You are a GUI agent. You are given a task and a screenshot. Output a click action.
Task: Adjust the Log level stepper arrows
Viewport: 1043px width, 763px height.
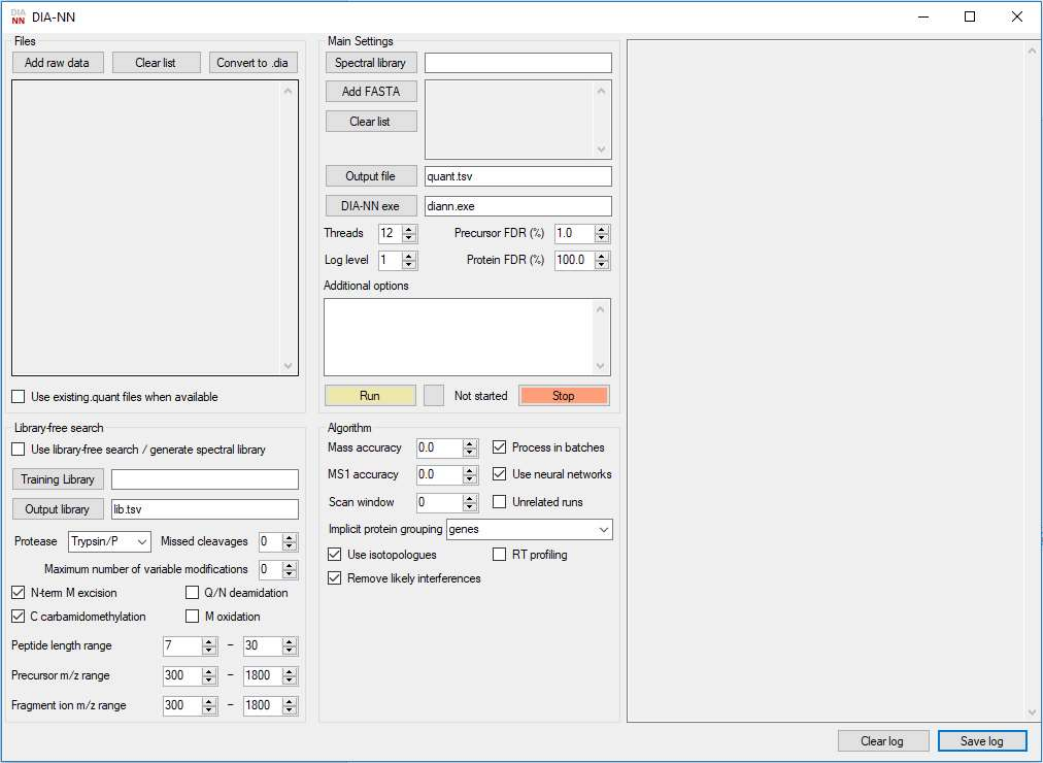(x=410, y=260)
